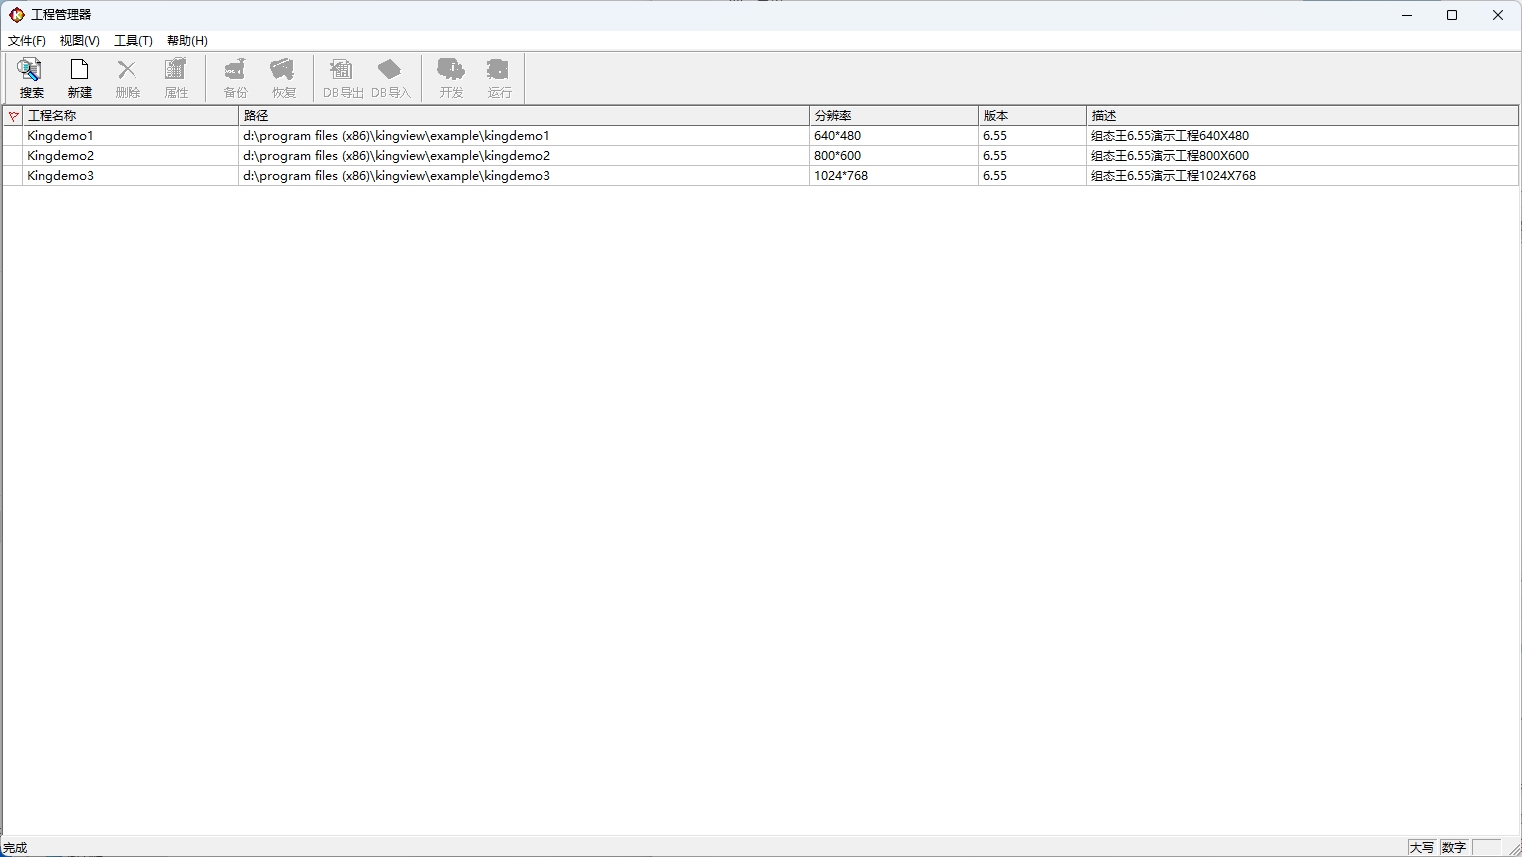Open the 帮助(H) menu
The width and height of the screenshot is (1522, 857).
[x=187, y=41]
